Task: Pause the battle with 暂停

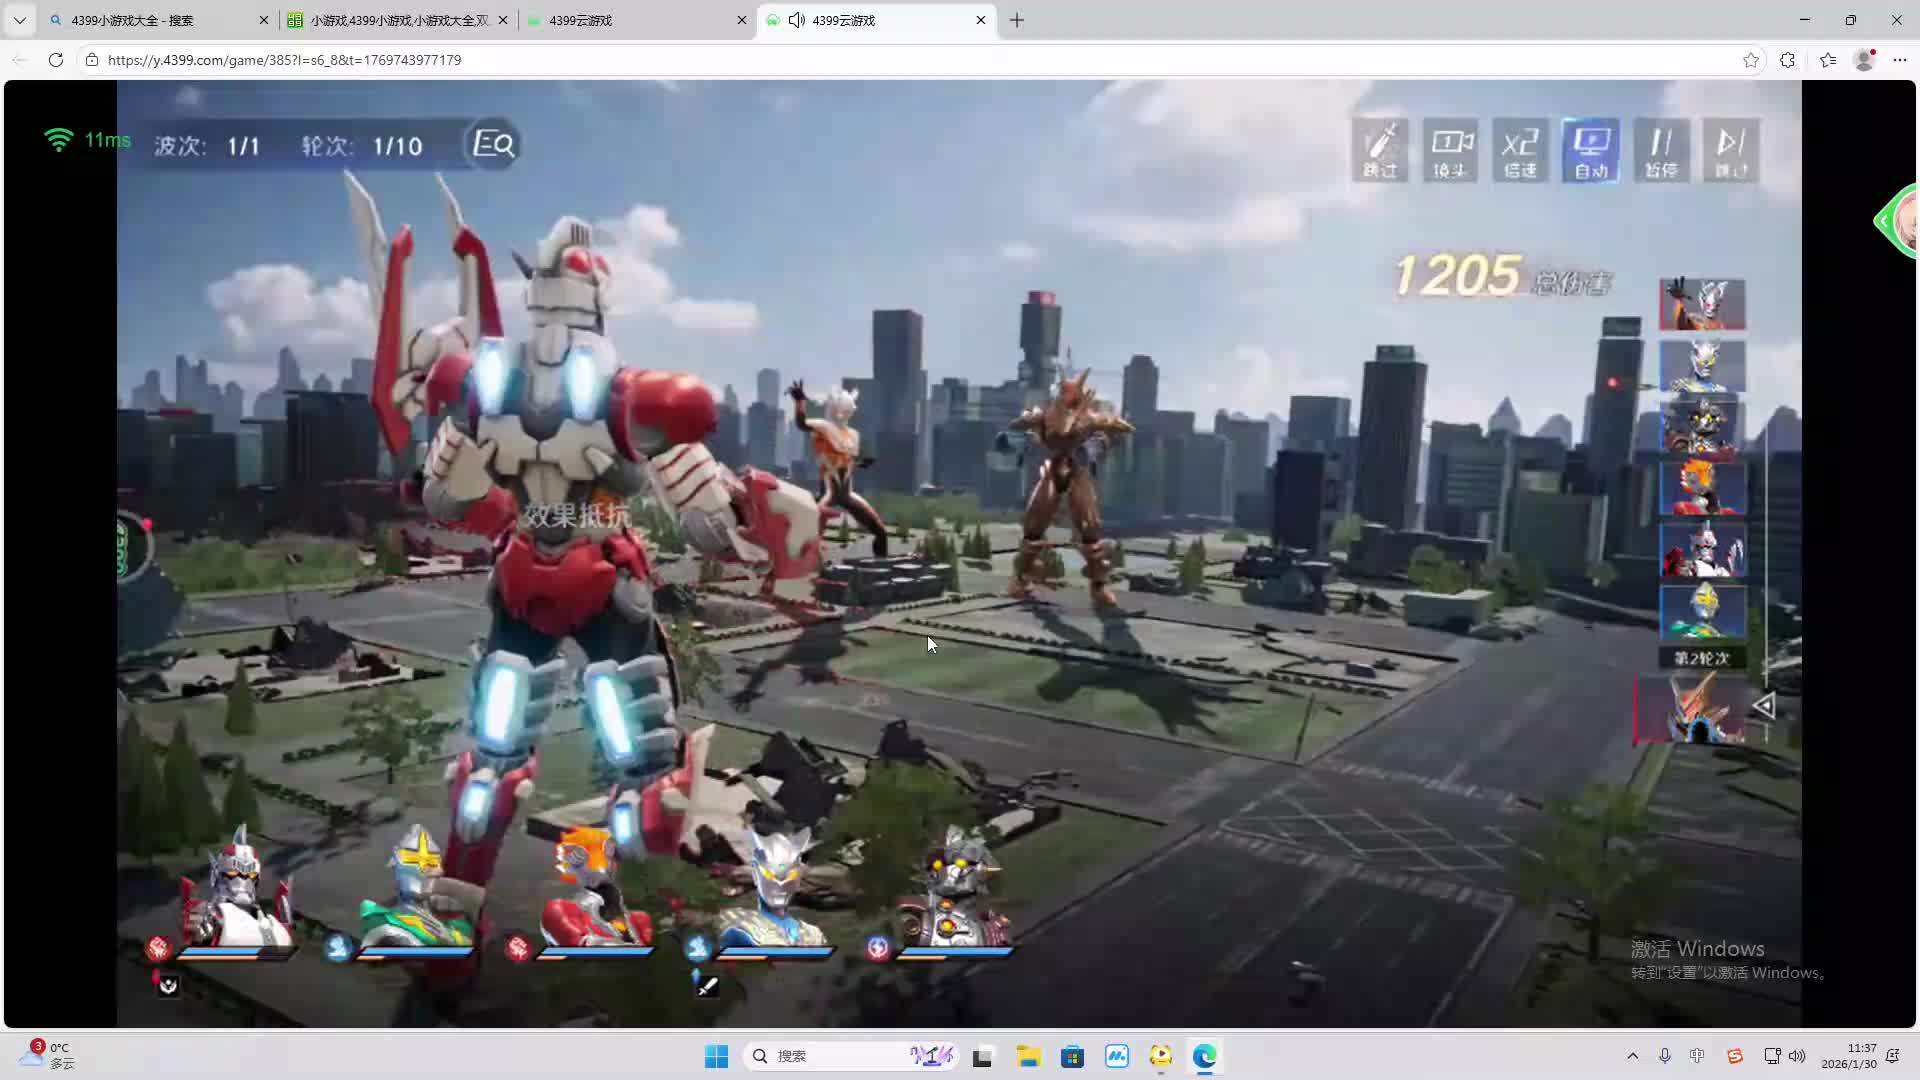Action: coord(1661,150)
